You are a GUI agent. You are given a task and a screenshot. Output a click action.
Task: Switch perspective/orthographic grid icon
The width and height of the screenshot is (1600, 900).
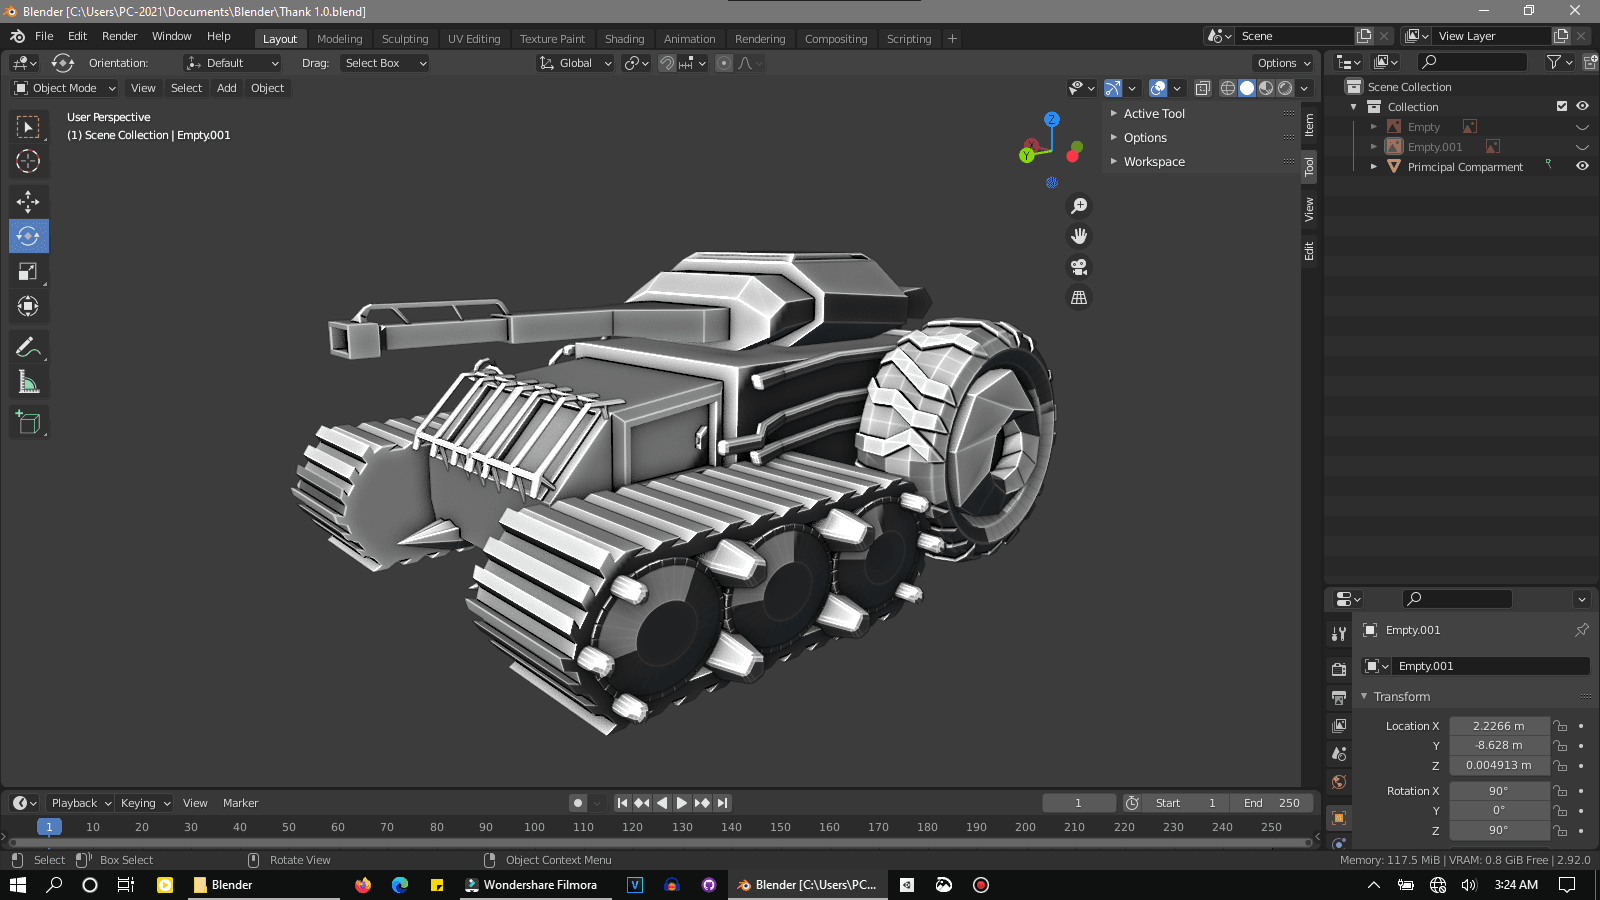coord(1079,297)
